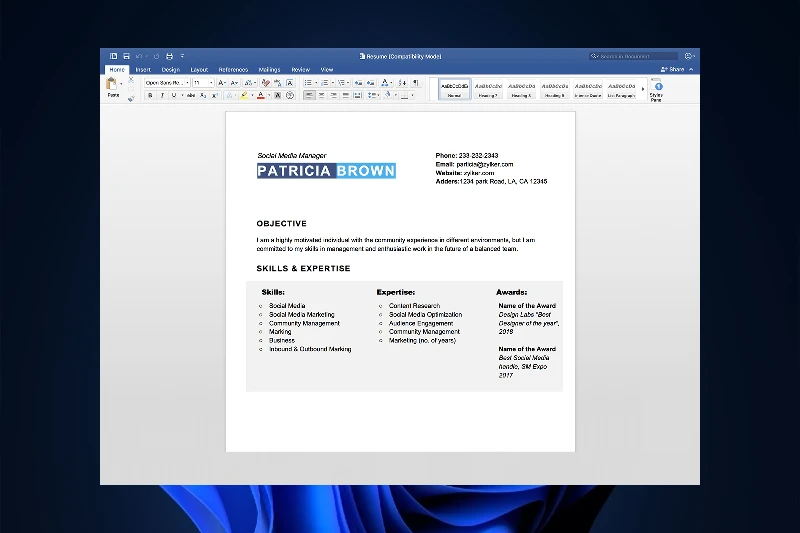Click the sidebar layout icon in title bar

113,56
